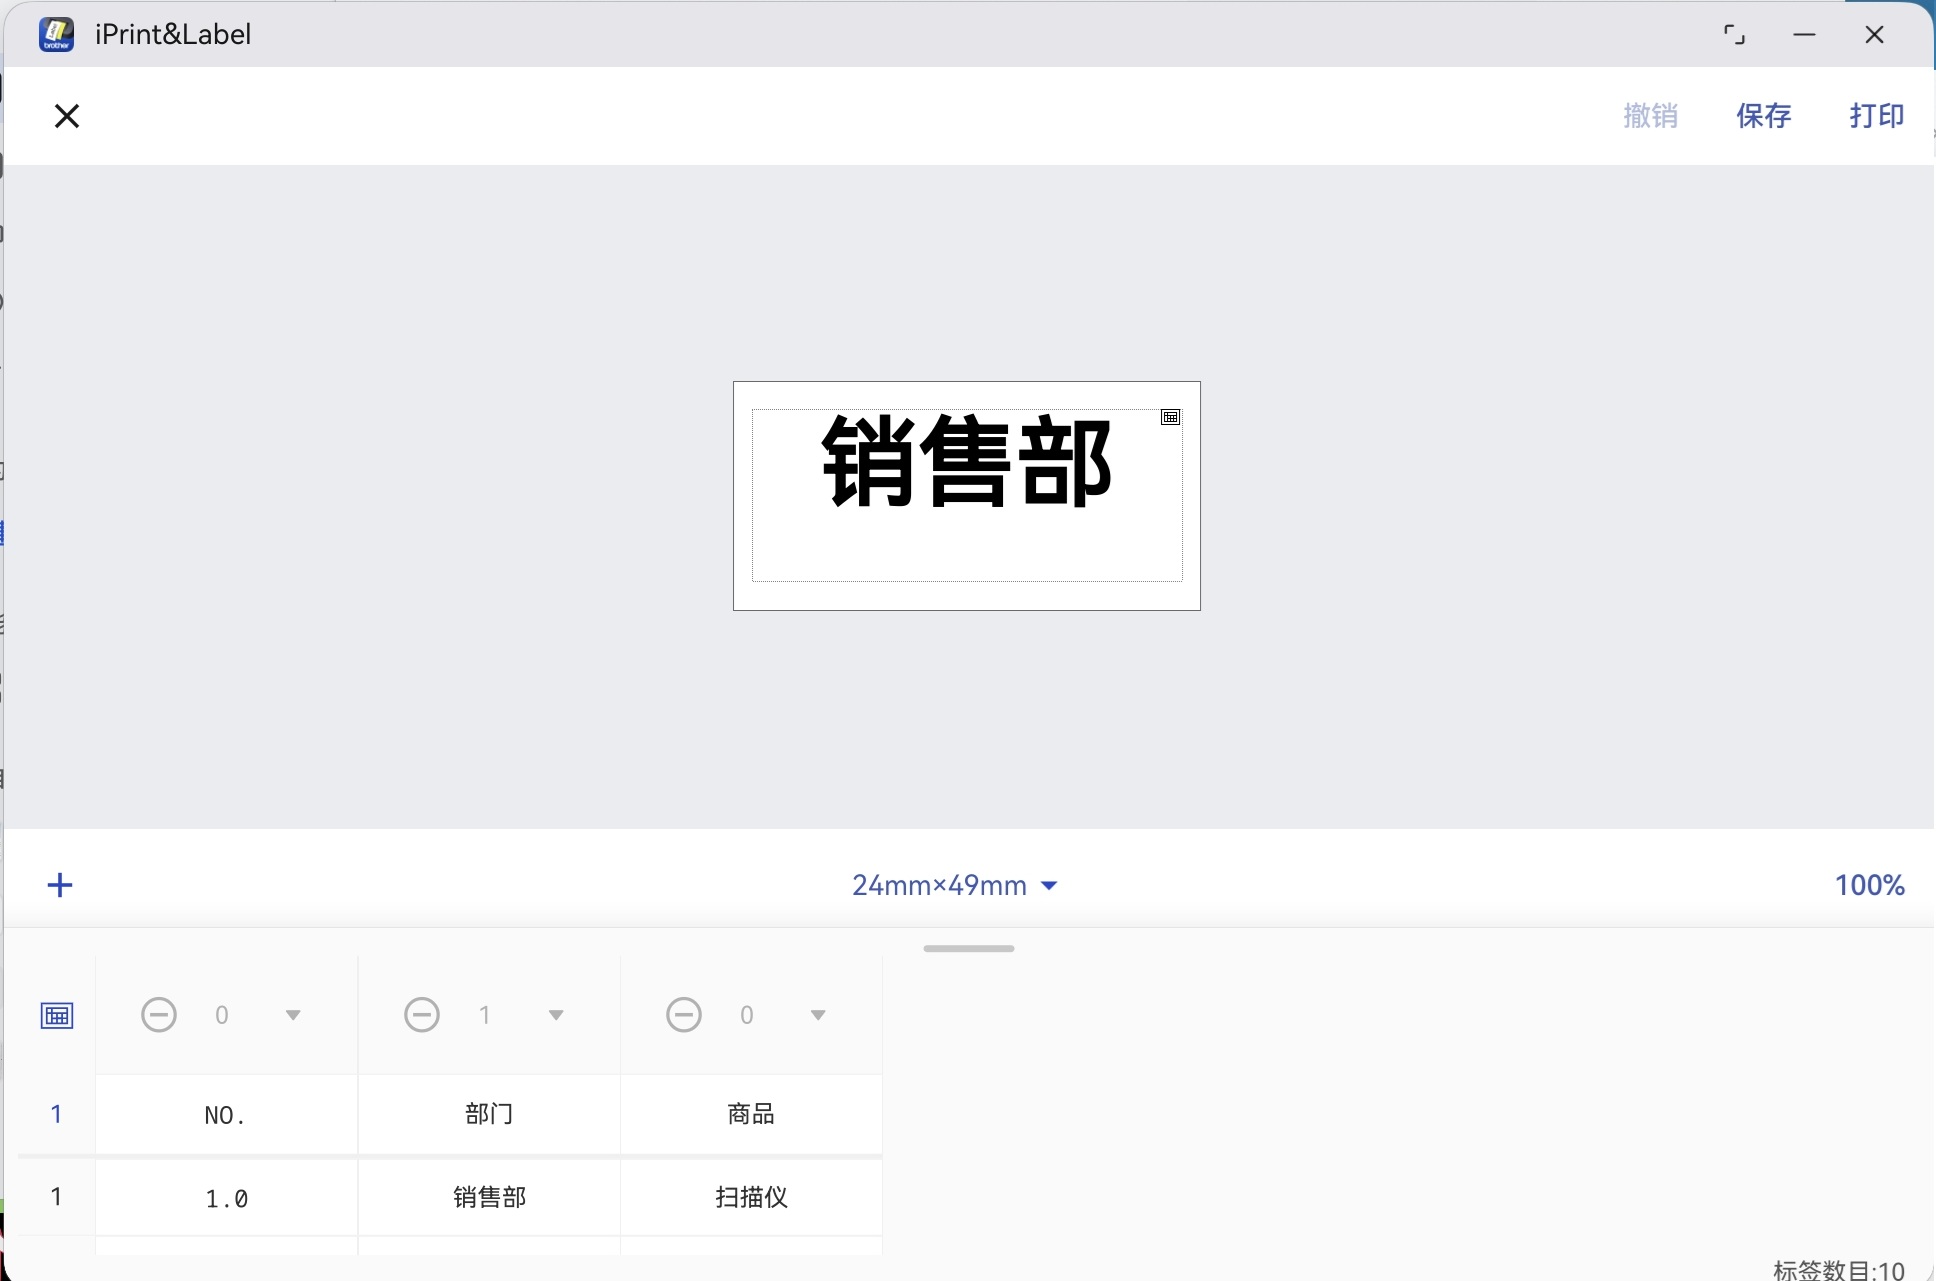This screenshot has width=1936, height=1281.
Task: Click value 0 in NO. column selector
Action: pyautogui.click(x=222, y=1015)
